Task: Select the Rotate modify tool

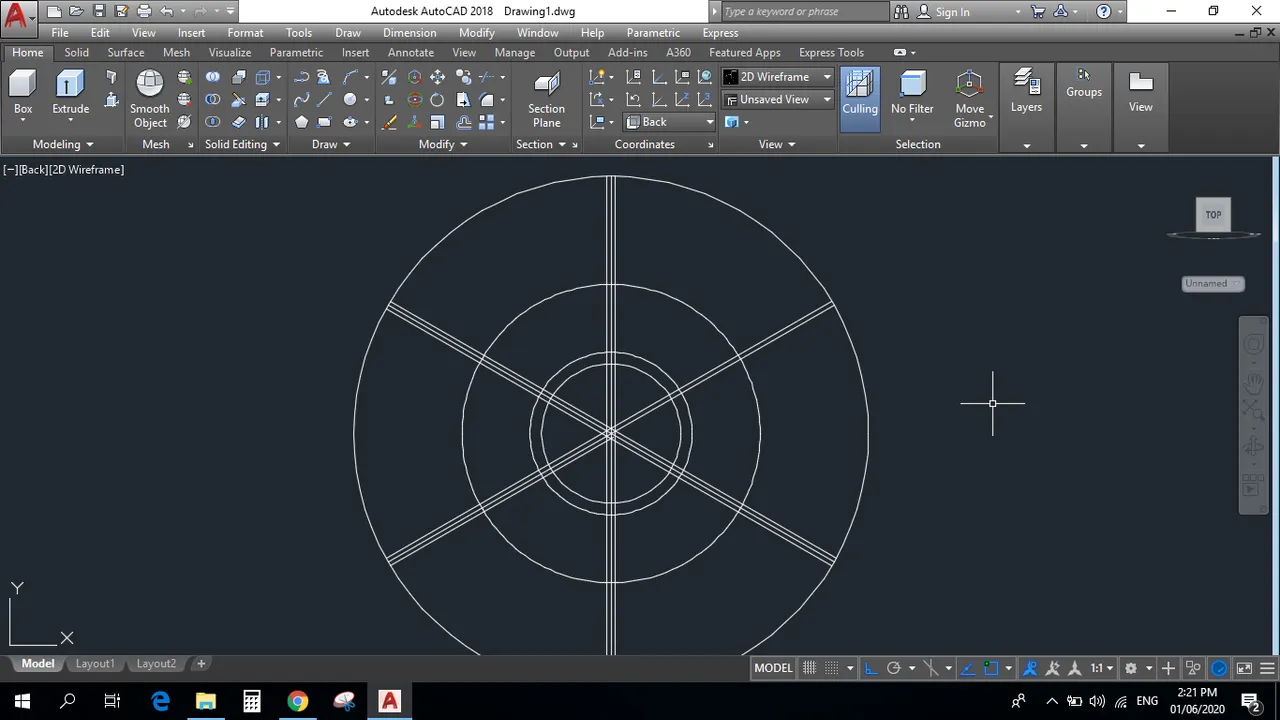Action: coord(438,99)
